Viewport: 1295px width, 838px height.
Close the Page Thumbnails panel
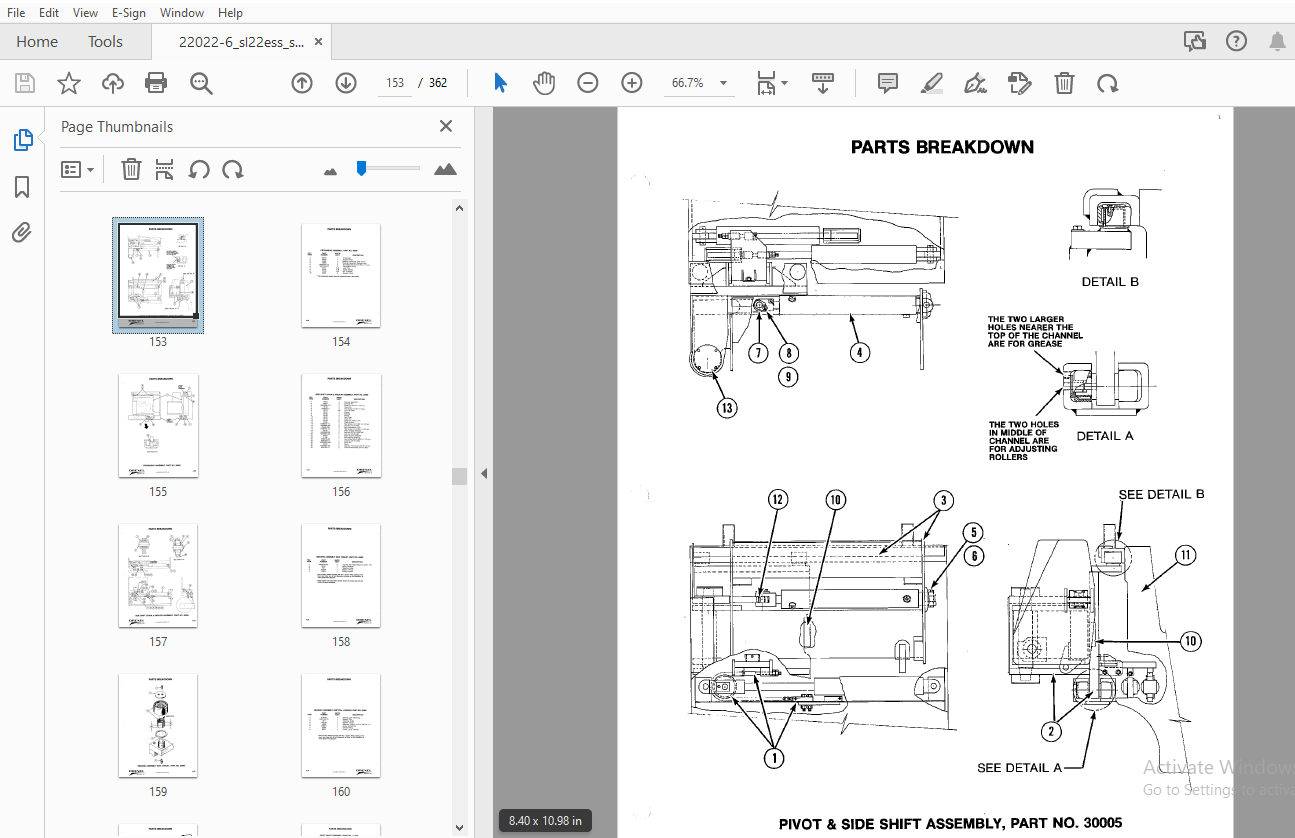pyautogui.click(x=446, y=126)
